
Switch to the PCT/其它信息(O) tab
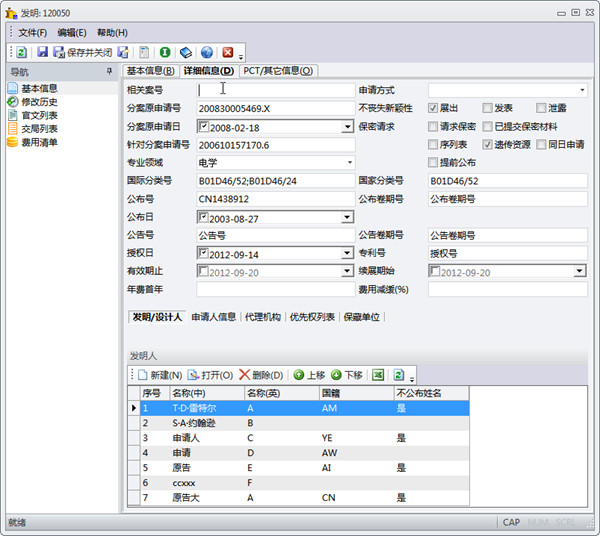tap(278, 71)
